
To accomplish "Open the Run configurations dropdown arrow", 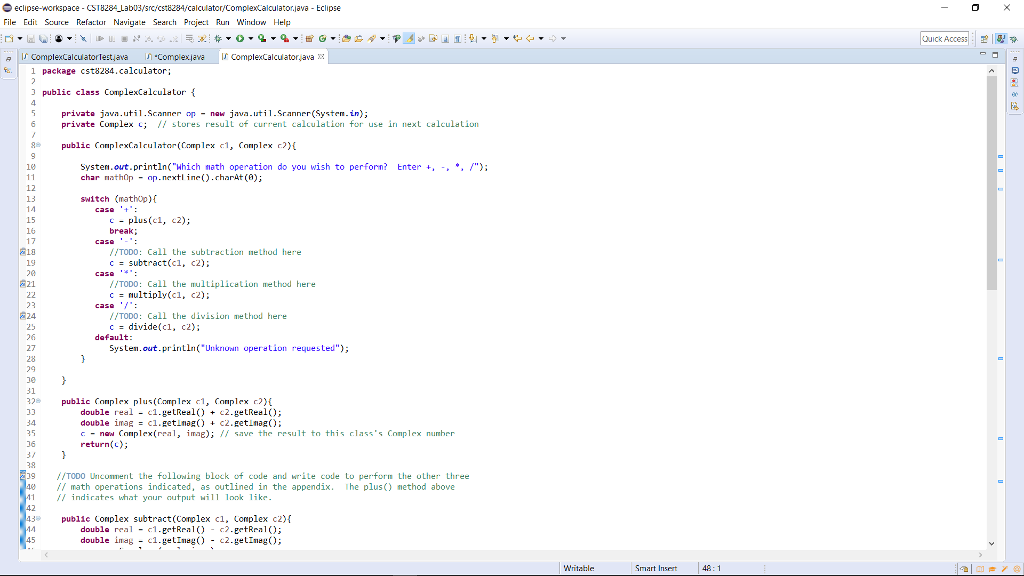I will [x=249, y=39].
